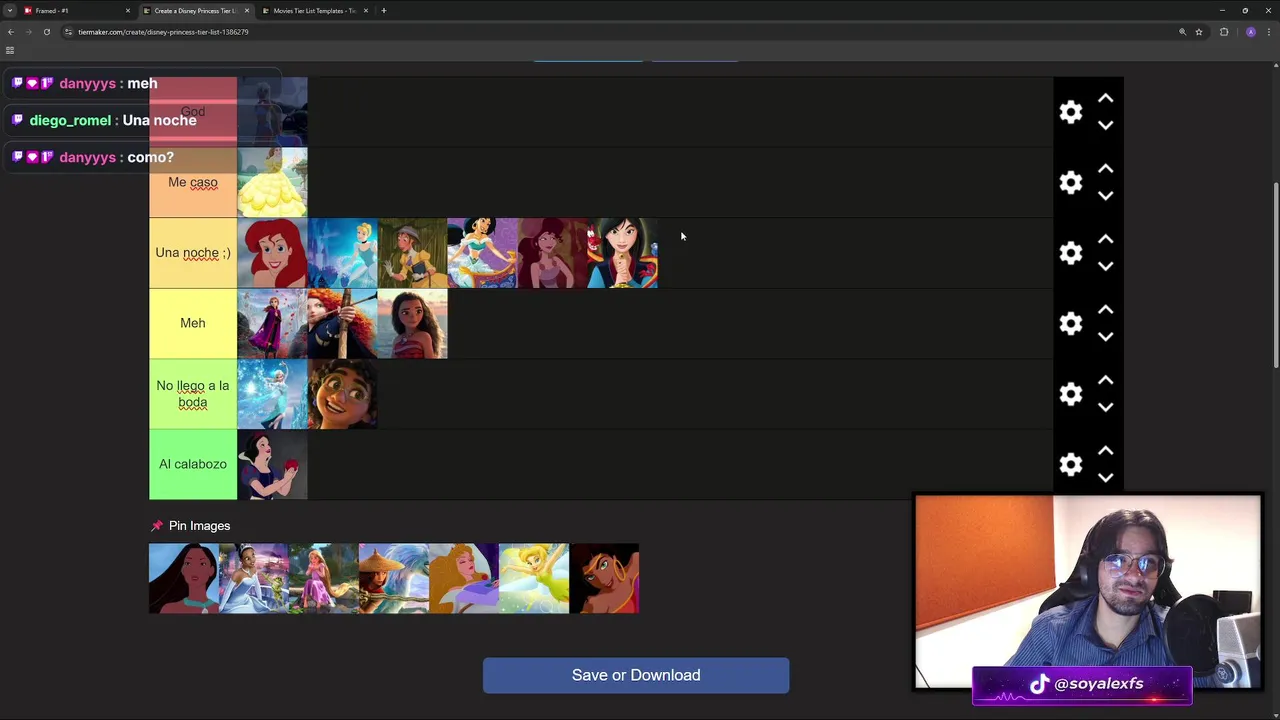
Task: Move the Me caso row up
Action: [x=1105, y=169]
